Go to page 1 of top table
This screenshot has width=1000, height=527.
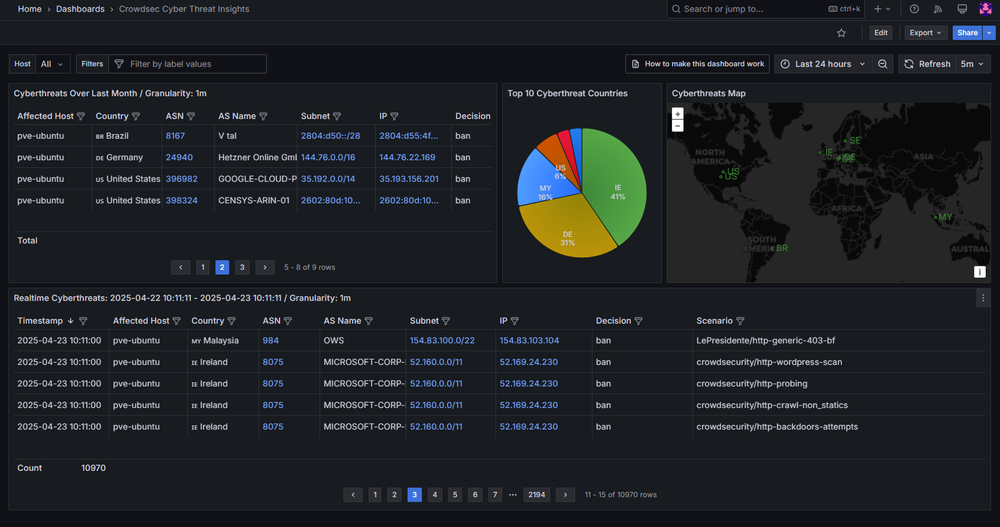(203, 267)
